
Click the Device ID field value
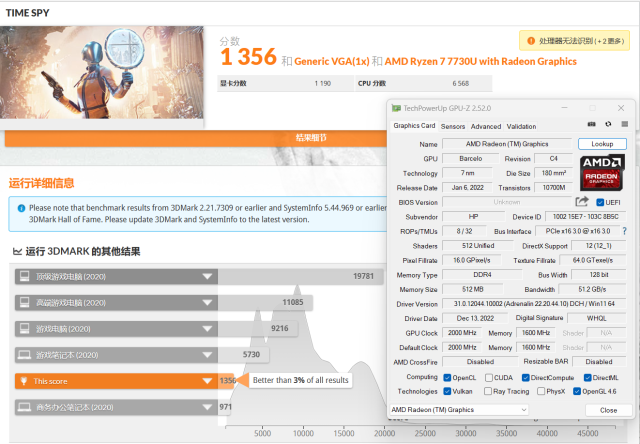pyautogui.click(x=585, y=217)
